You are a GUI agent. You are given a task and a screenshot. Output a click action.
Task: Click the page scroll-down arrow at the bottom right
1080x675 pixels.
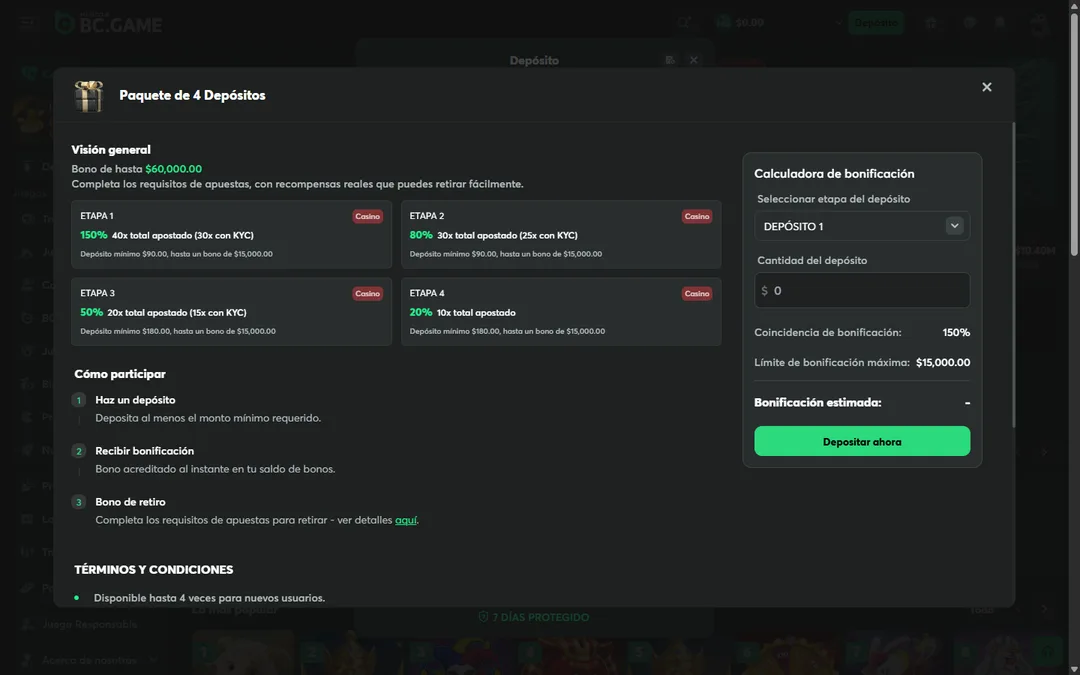[x=1074, y=669]
